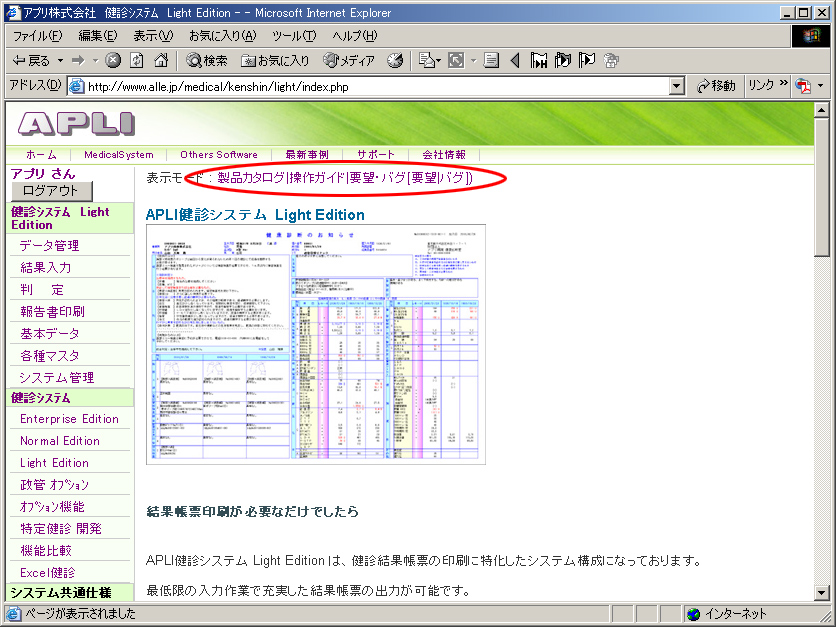Click the History toolbar icon
Image resolution: width=836 pixels, height=627 pixels.
395,61
